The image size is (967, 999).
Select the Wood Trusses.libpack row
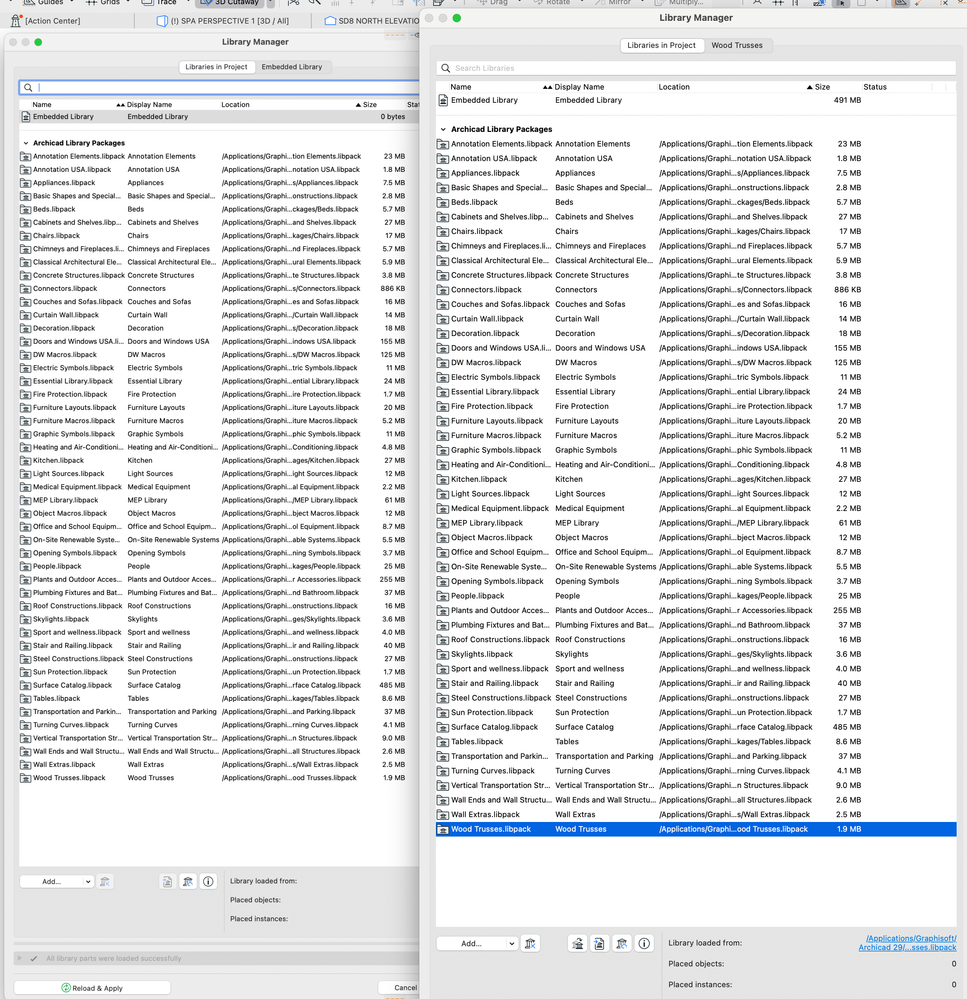coord(700,828)
